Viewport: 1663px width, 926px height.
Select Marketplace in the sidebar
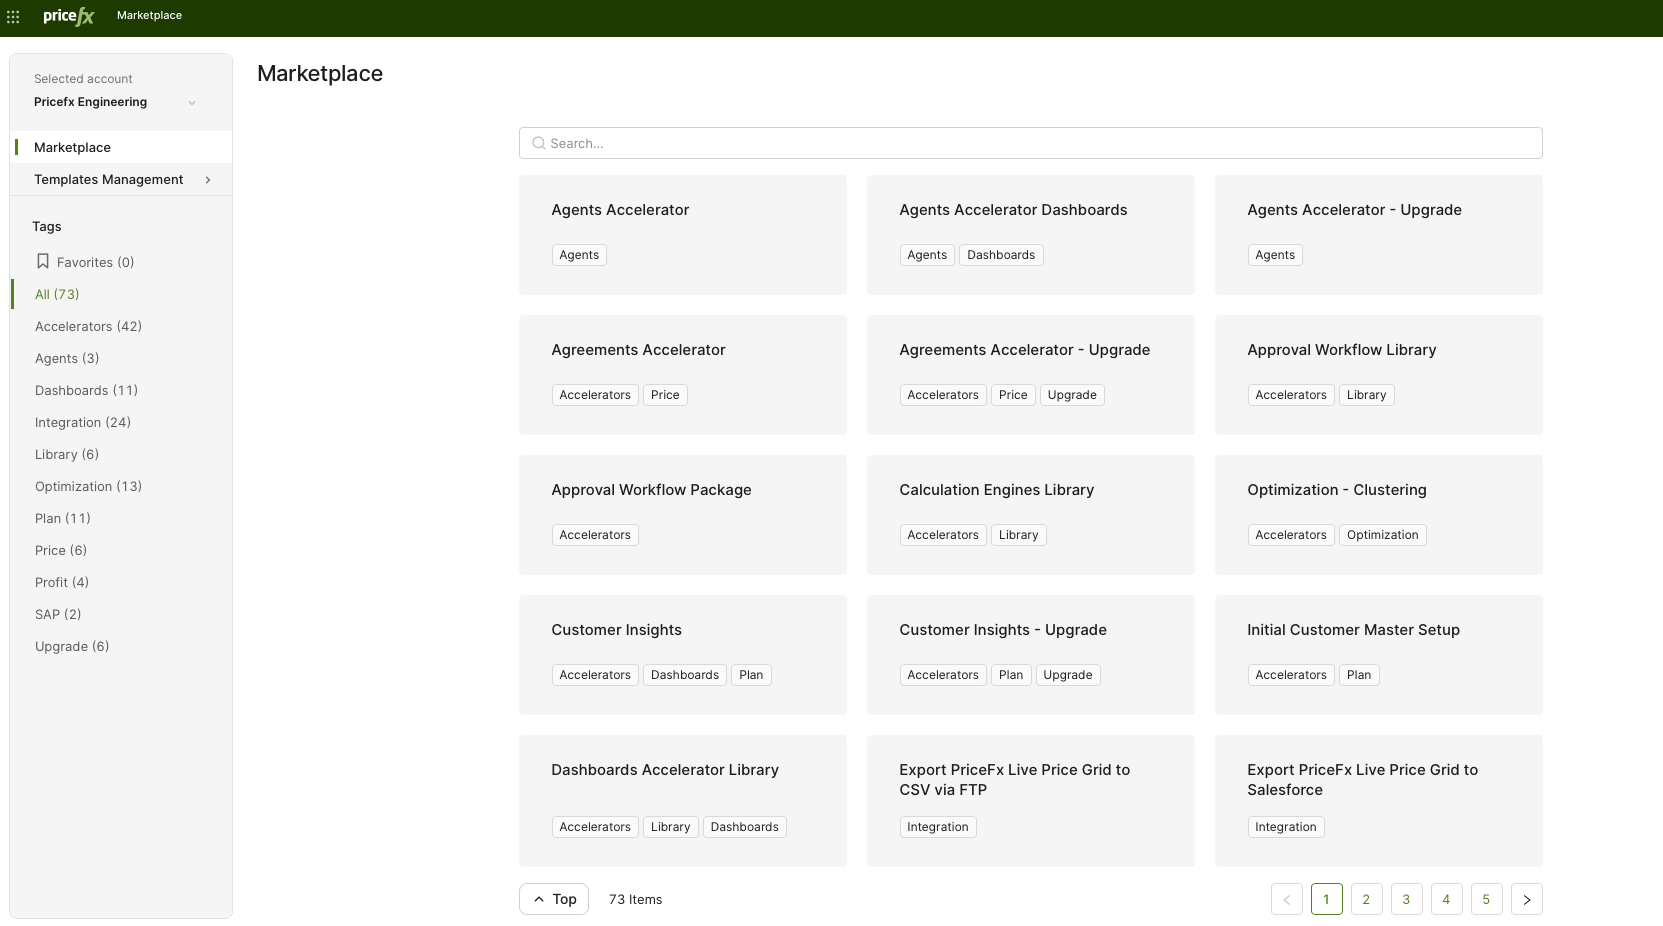click(121, 147)
